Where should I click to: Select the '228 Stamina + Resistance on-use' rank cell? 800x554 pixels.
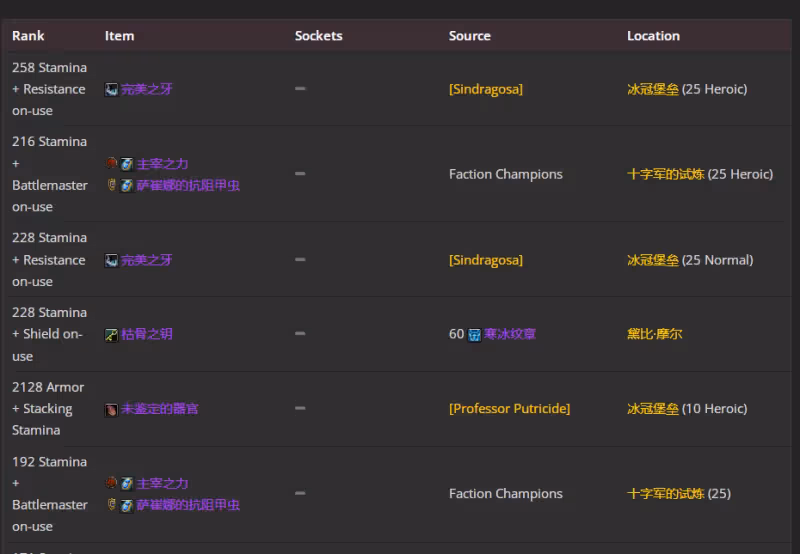click(x=49, y=260)
